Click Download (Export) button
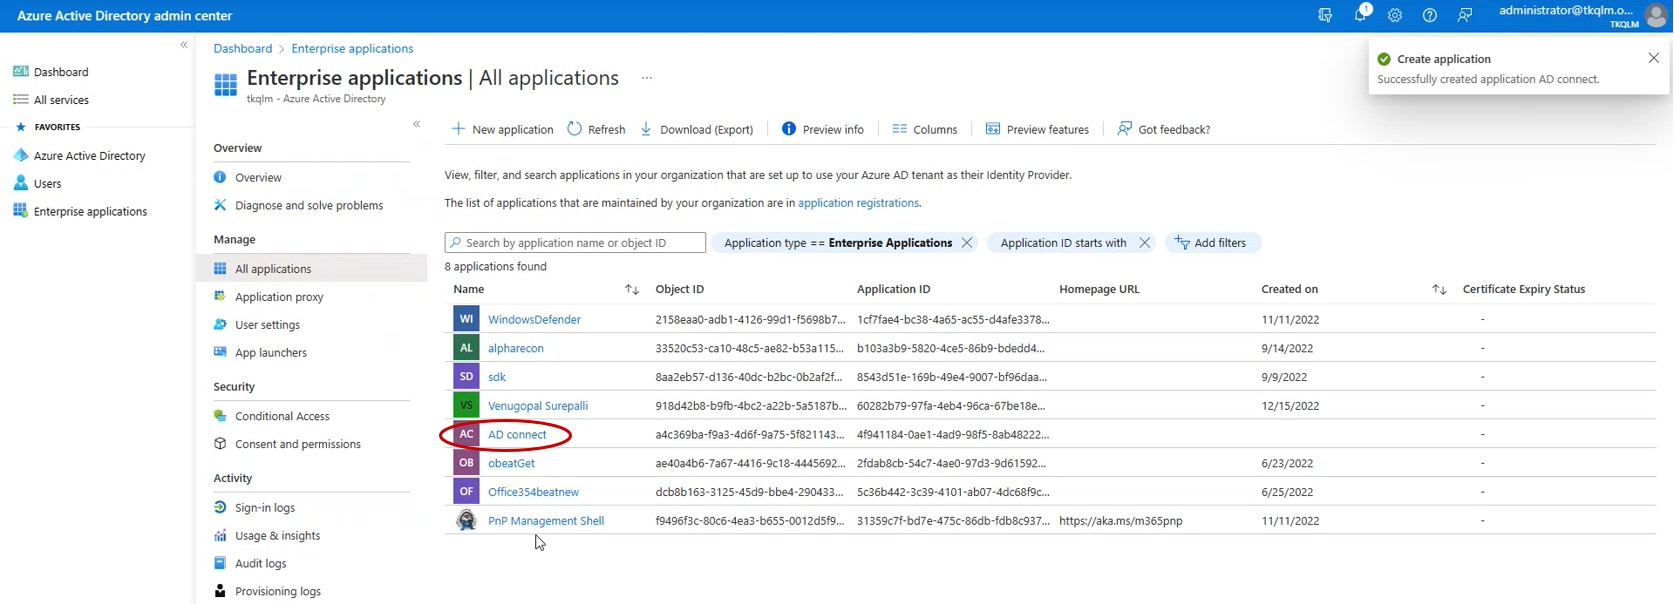 (x=697, y=129)
